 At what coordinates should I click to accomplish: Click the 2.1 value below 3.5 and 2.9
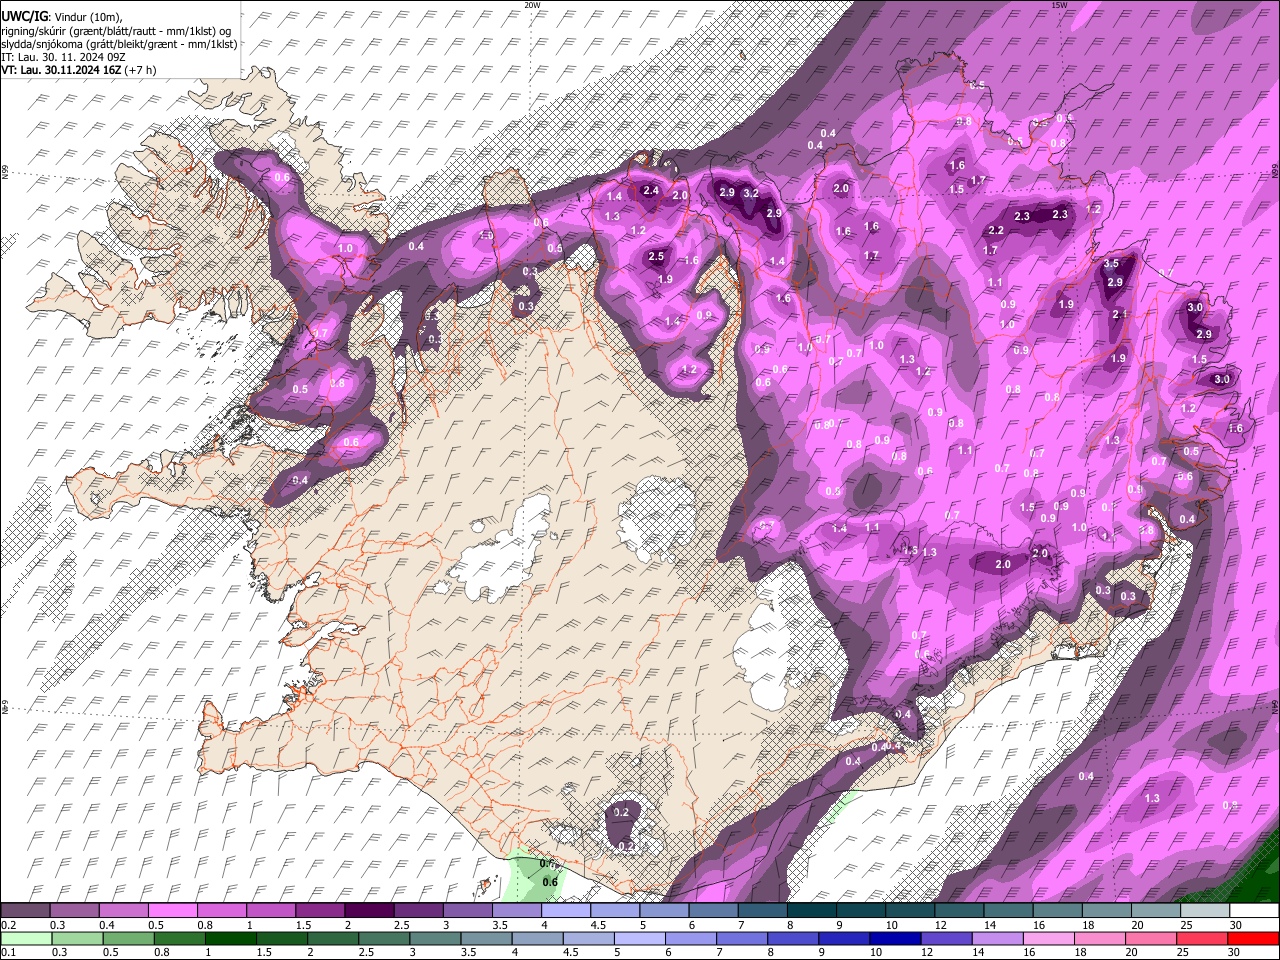pyautogui.click(x=1120, y=314)
